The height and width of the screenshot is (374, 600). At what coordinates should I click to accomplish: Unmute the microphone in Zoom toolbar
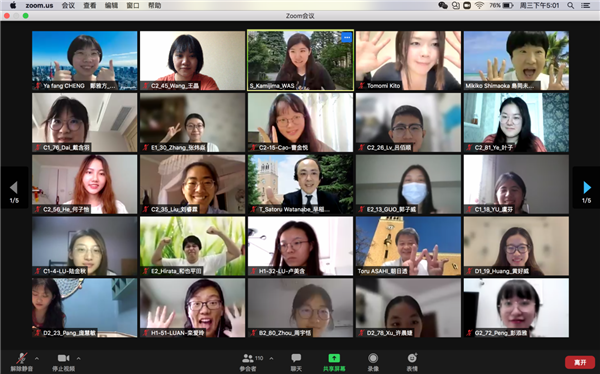coord(21,358)
